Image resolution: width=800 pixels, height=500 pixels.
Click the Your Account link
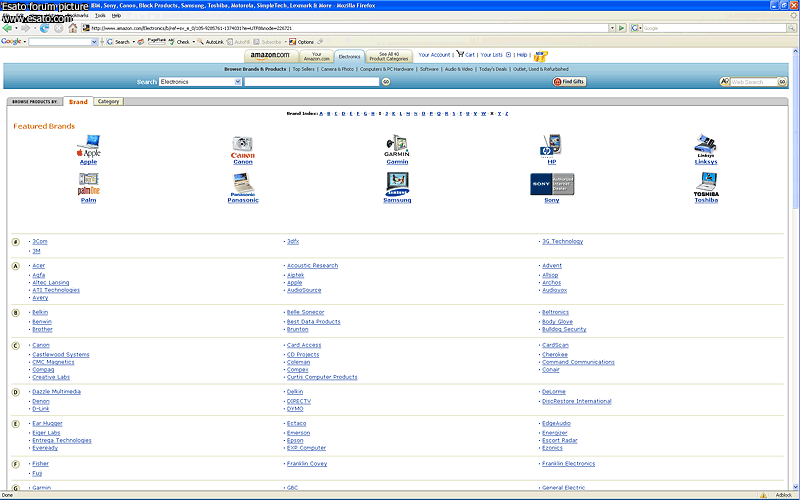pyautogui.click(x=434, y=55)
